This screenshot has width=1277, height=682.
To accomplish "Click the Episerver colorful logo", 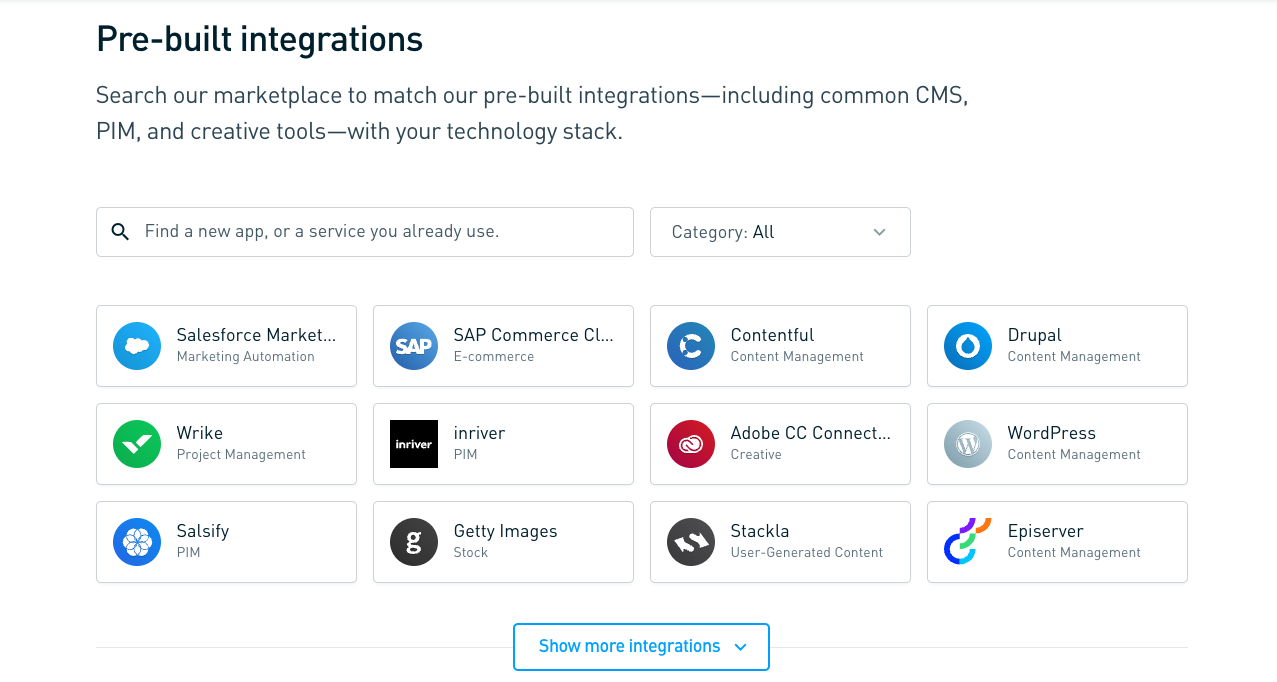I will pos(968,542).
